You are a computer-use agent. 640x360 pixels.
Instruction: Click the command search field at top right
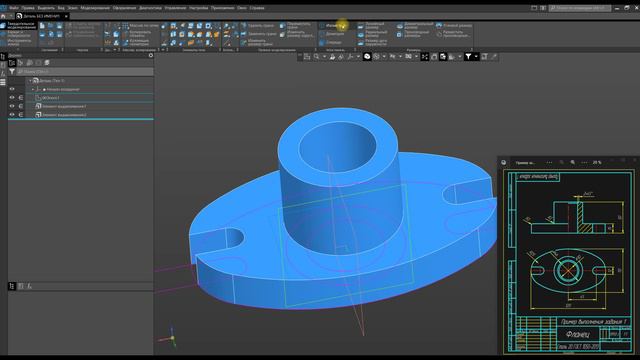[x=580, y=8]
